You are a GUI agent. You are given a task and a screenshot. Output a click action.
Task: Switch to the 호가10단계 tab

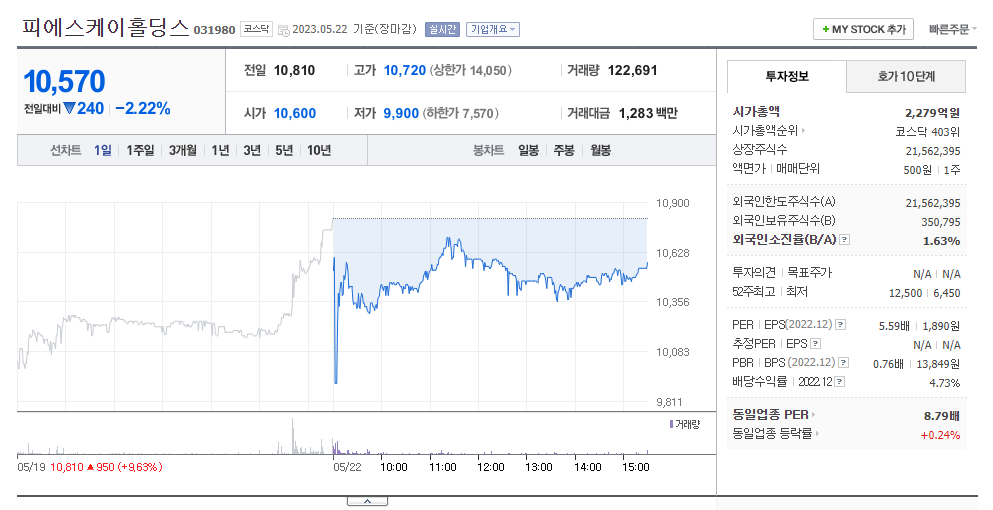[906, 77]
